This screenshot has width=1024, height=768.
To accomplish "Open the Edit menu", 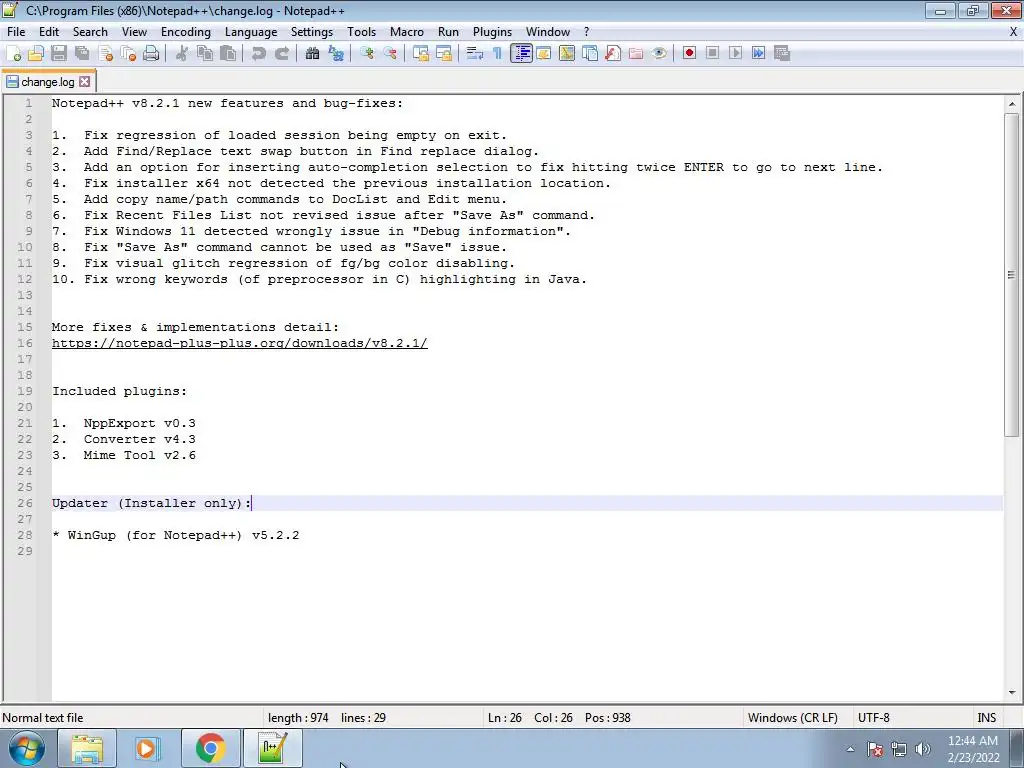I will [49, 32].
